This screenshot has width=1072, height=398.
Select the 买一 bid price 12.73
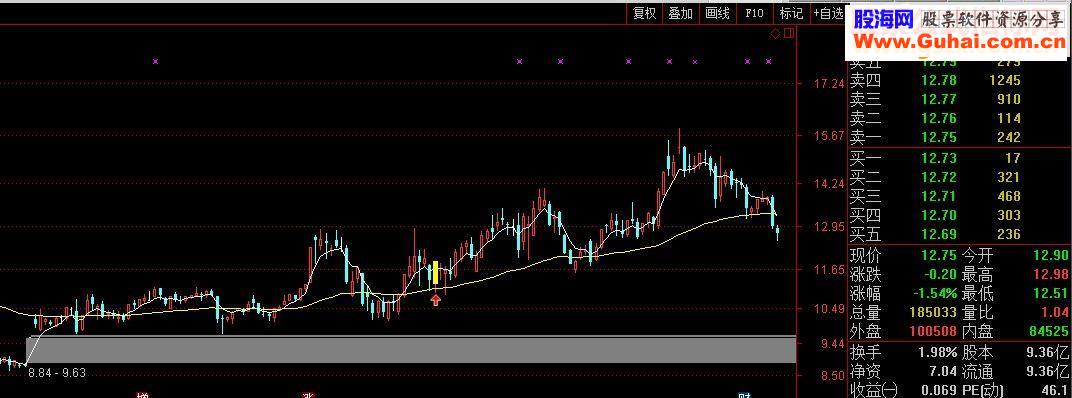(938, 158)
